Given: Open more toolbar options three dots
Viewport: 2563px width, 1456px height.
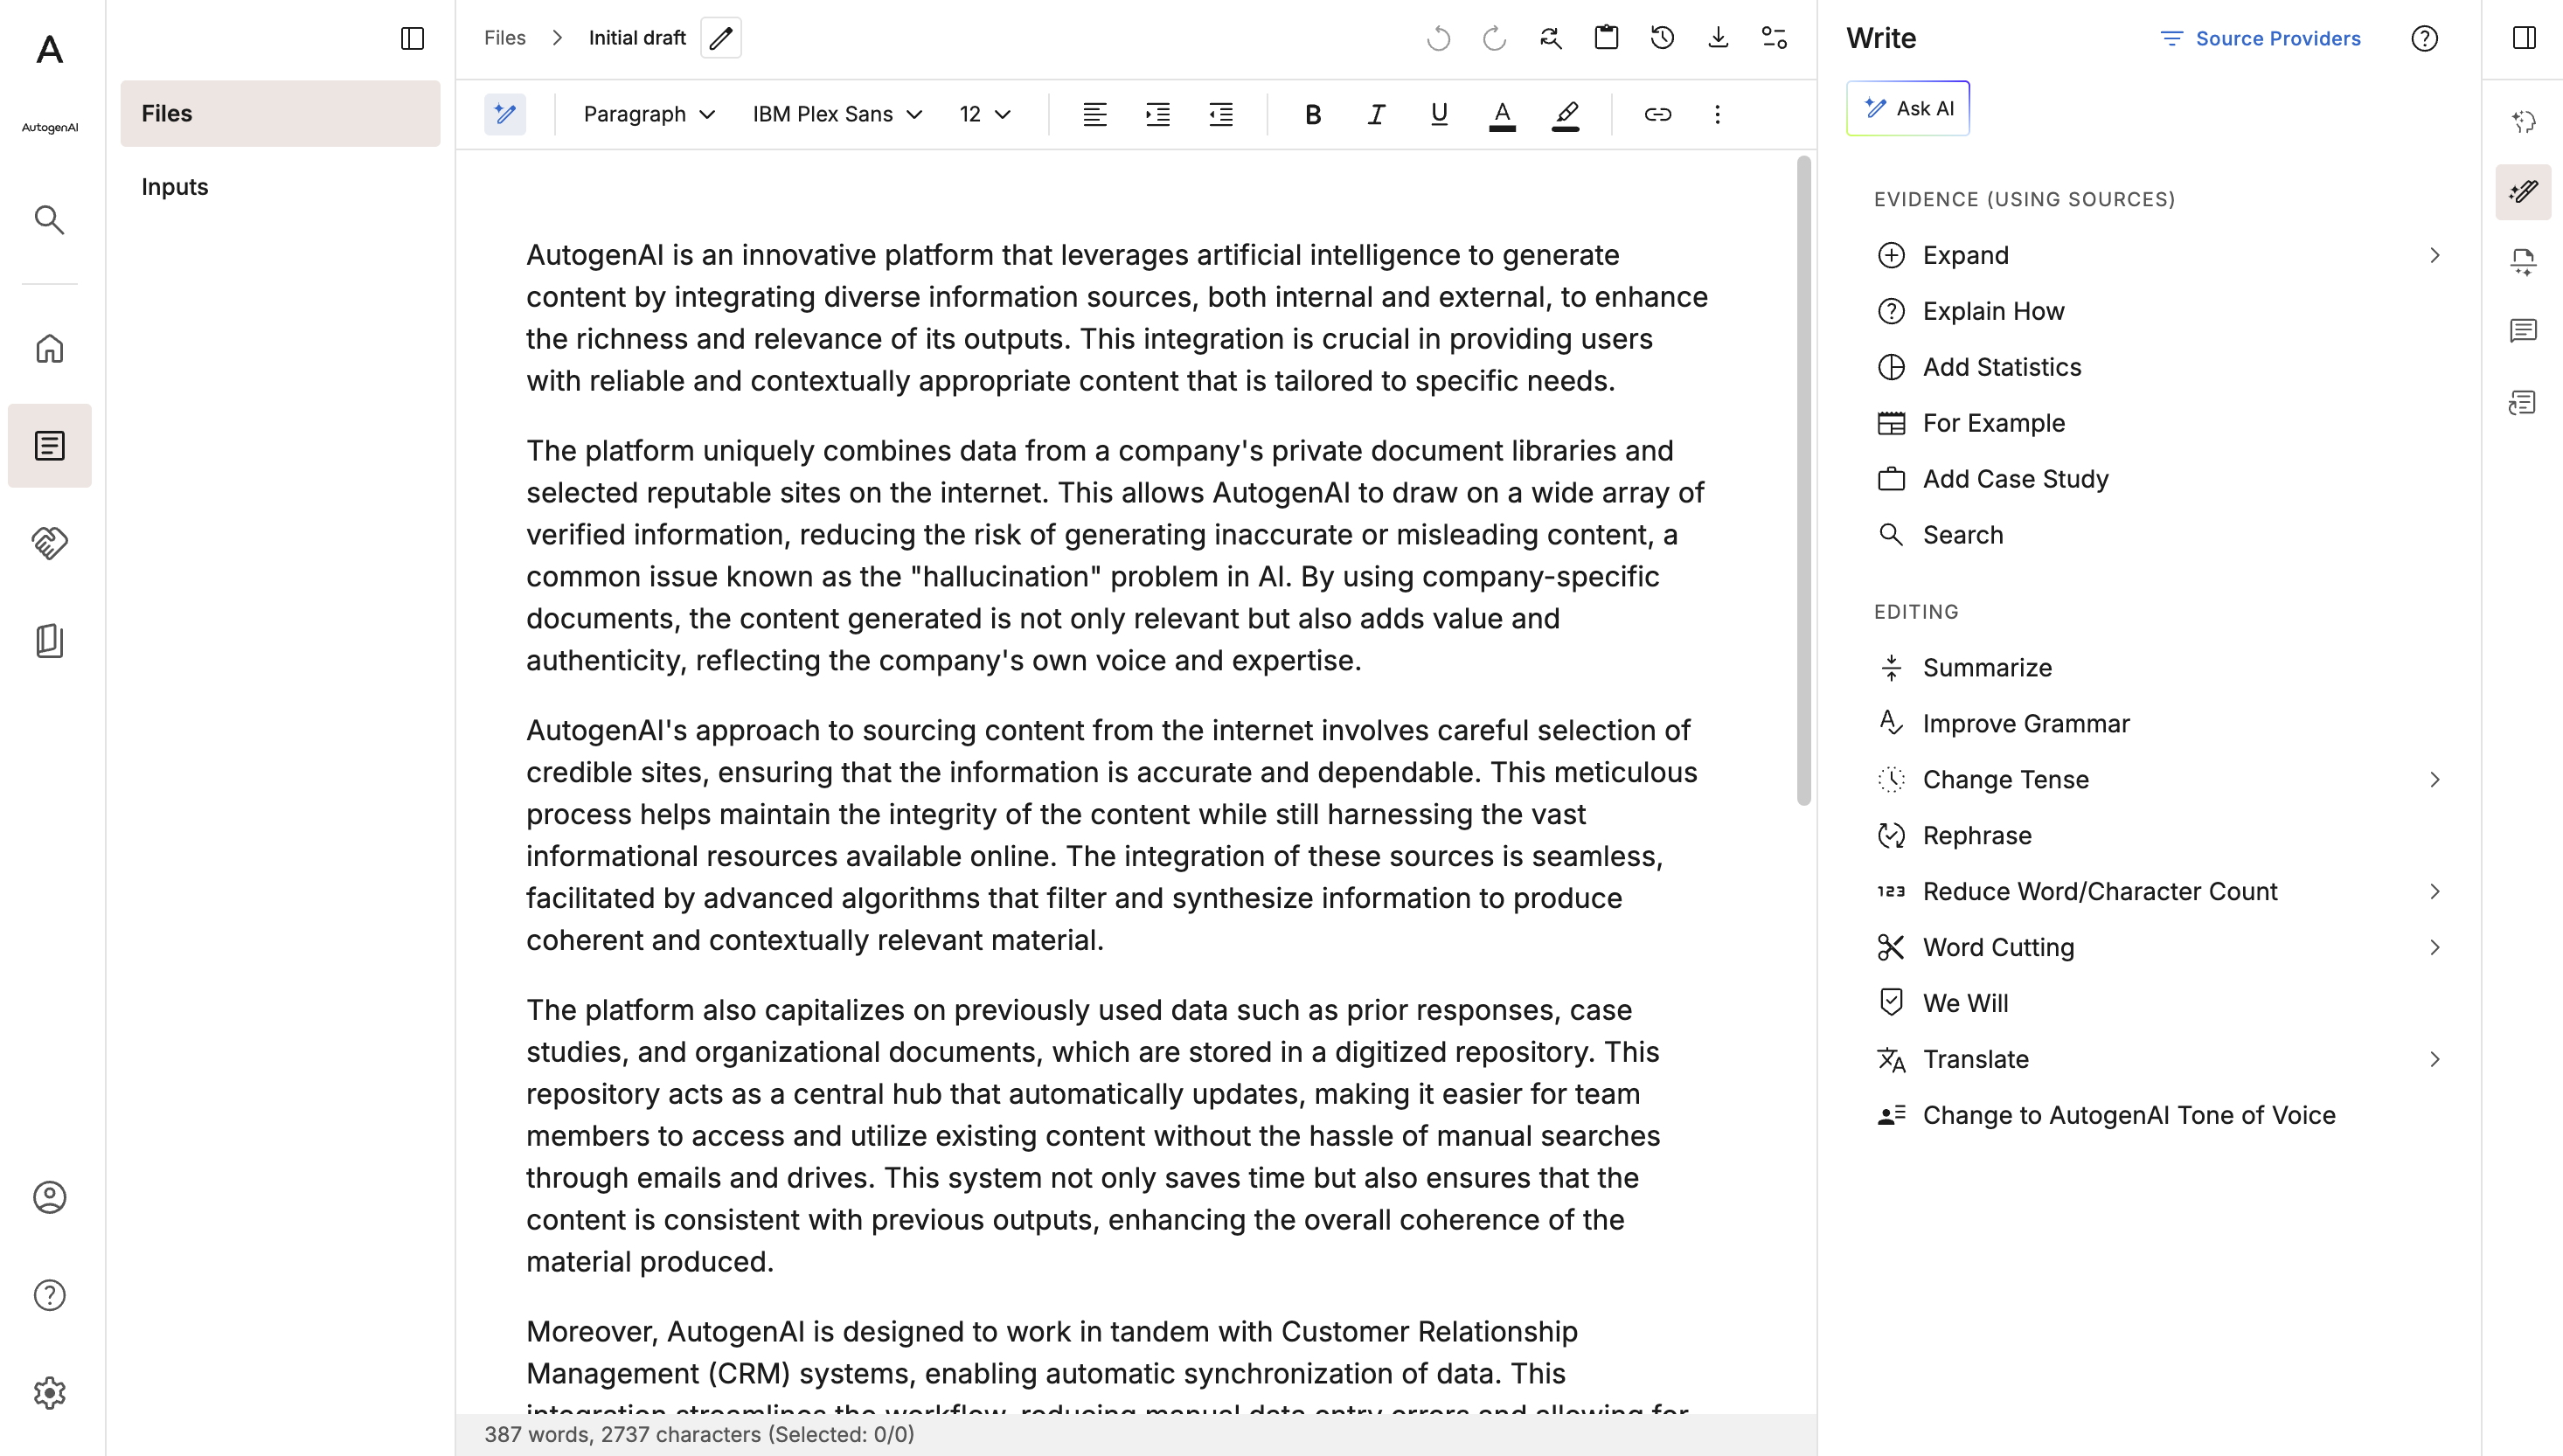Looking at the screenshot, I should 1717,114.
